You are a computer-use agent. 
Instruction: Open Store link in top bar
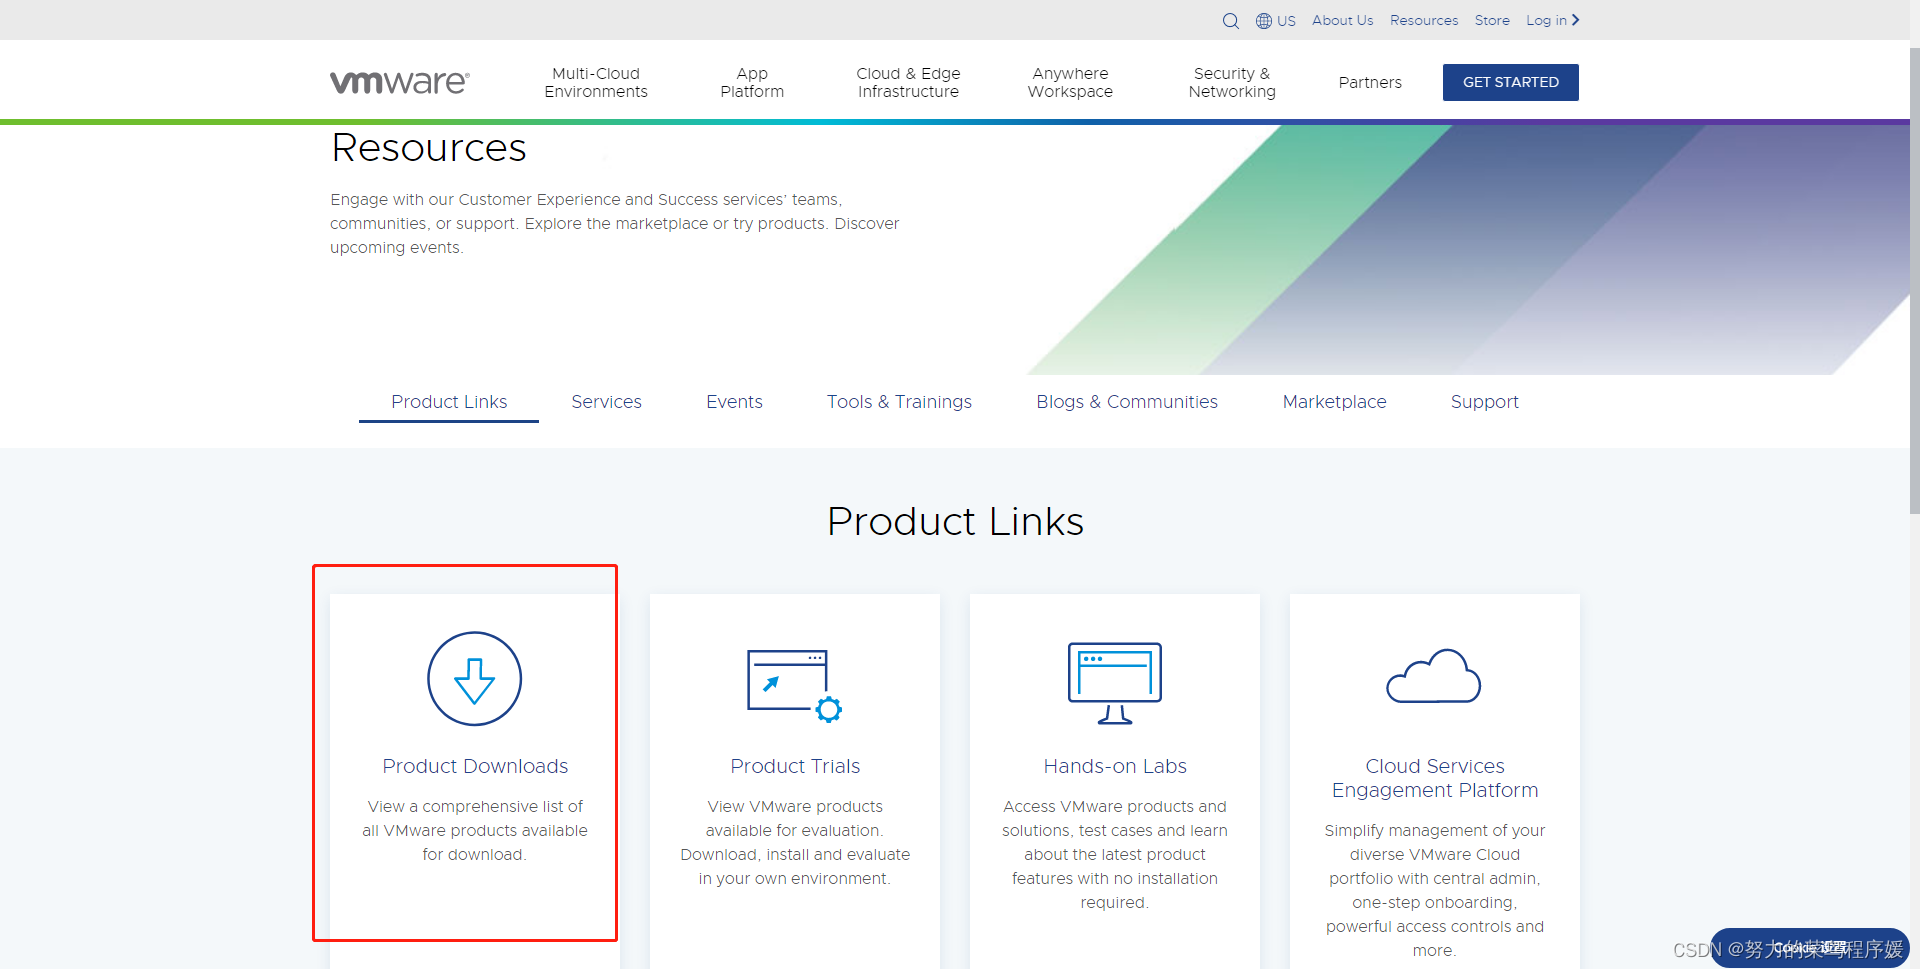[x=1492, y=21]
